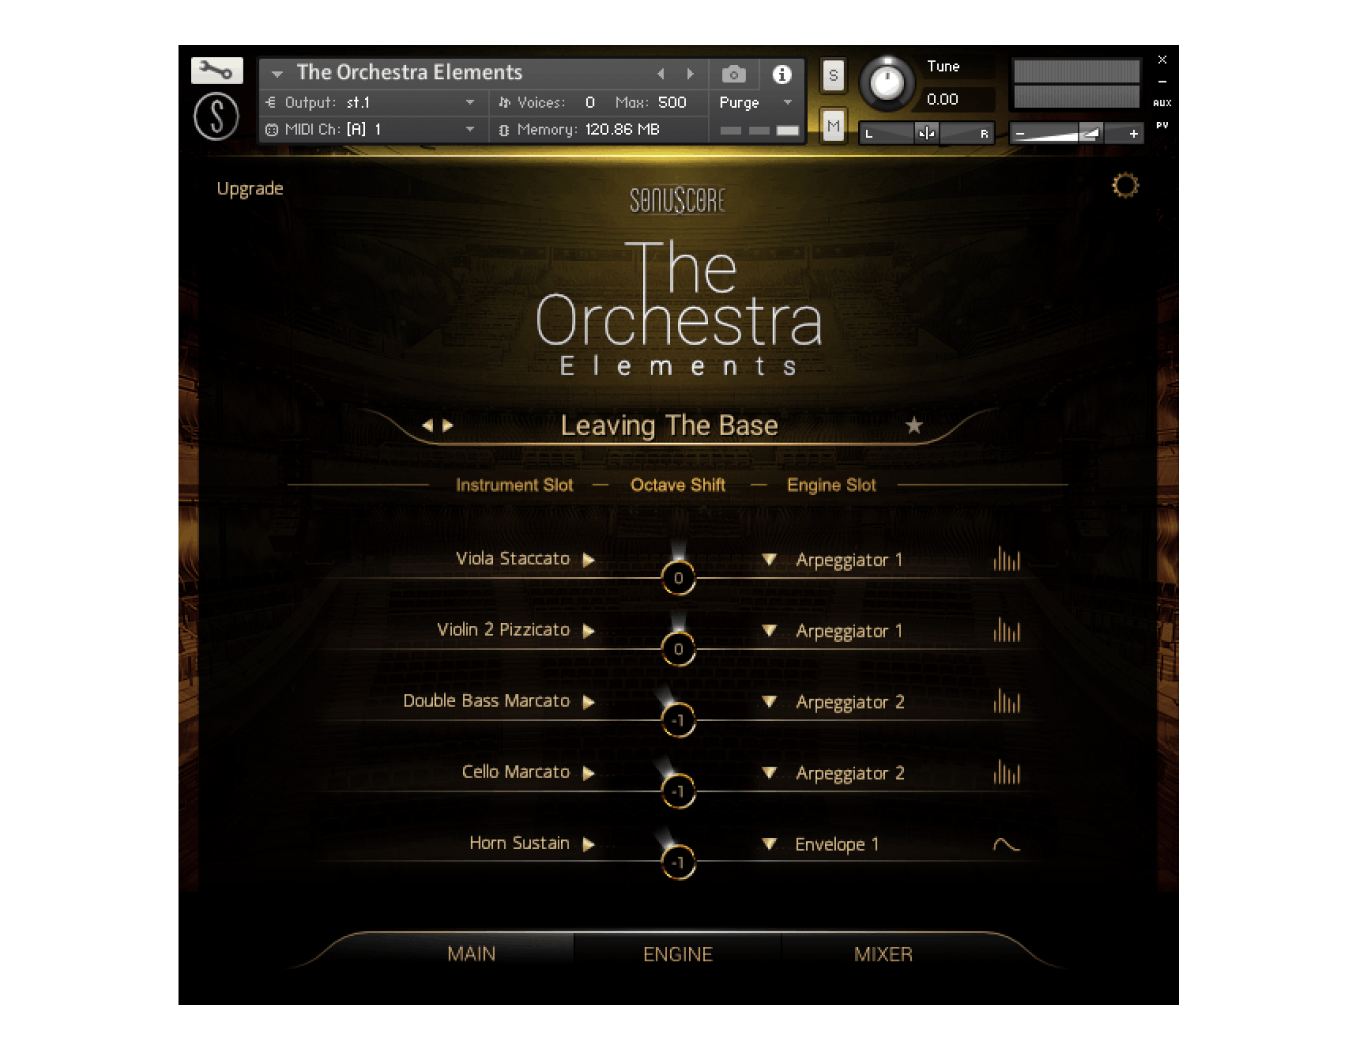1356x1050 pixels.
Task: Open instrument info icon
Action: click(782, 74)
